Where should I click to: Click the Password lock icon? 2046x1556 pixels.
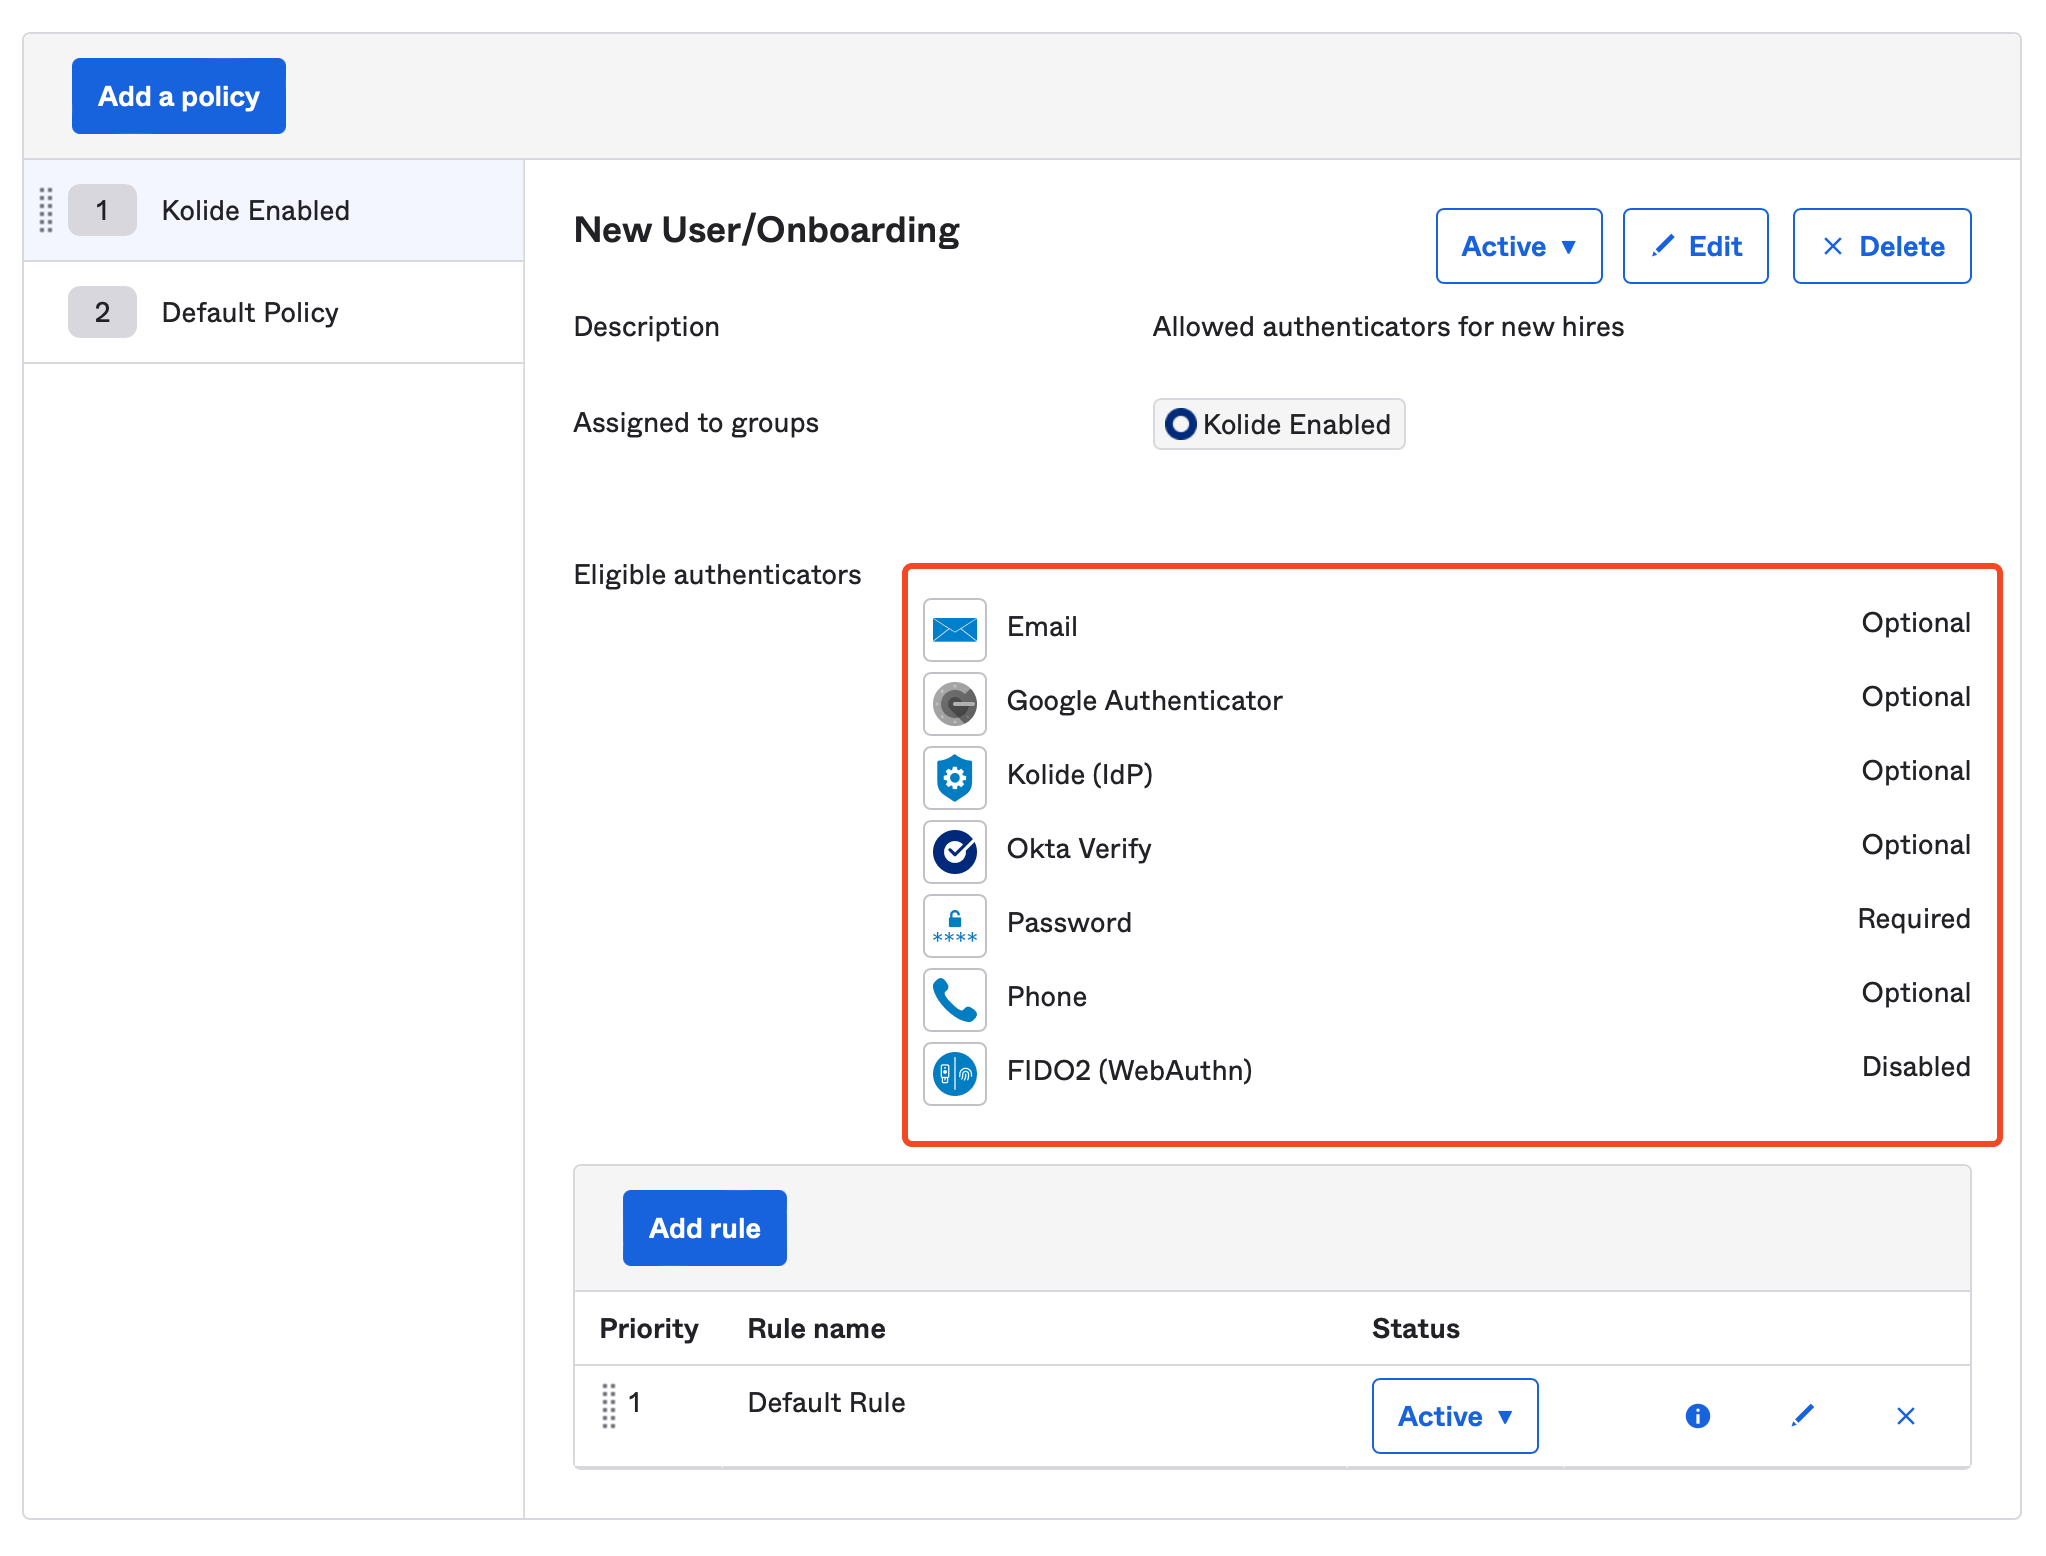[955, 926]
